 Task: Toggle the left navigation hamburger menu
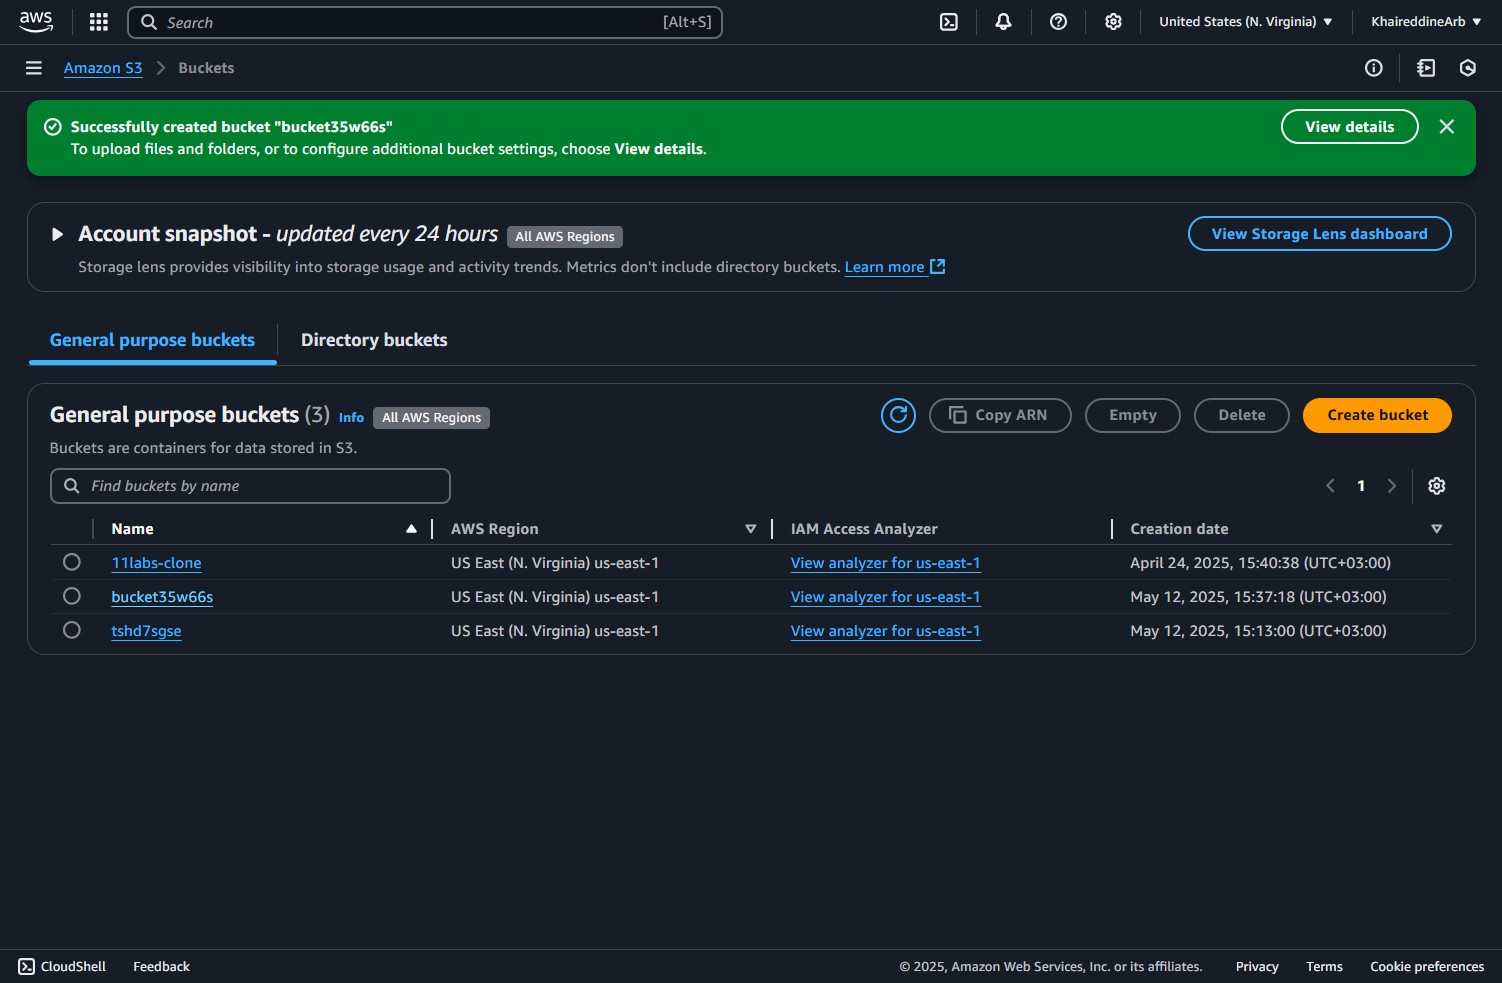tap(34, 68)
